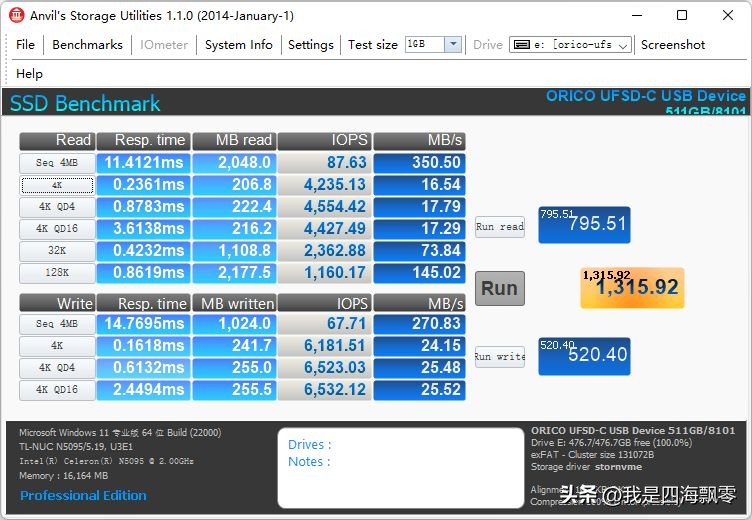752x520 pixels.
Task: Maximize the Anvil's Storage Utilities window
Action: click(x=682, y=15)
